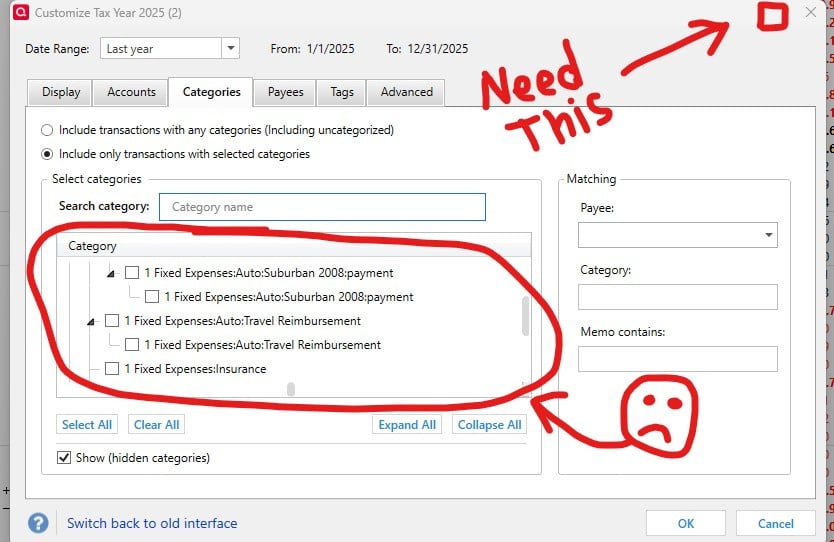Collapse the 'Auto:Travel Reimbursement' tree node
834x542 pixels.
pyautogui.click(x=91, y=321)
